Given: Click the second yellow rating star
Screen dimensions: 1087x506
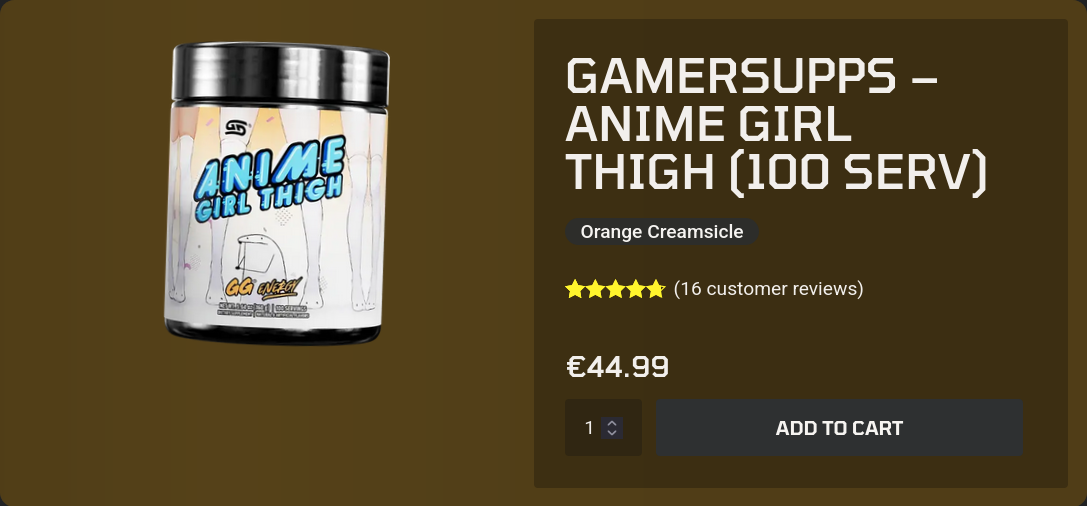Looking at the screenshot, I should [595, 289].
